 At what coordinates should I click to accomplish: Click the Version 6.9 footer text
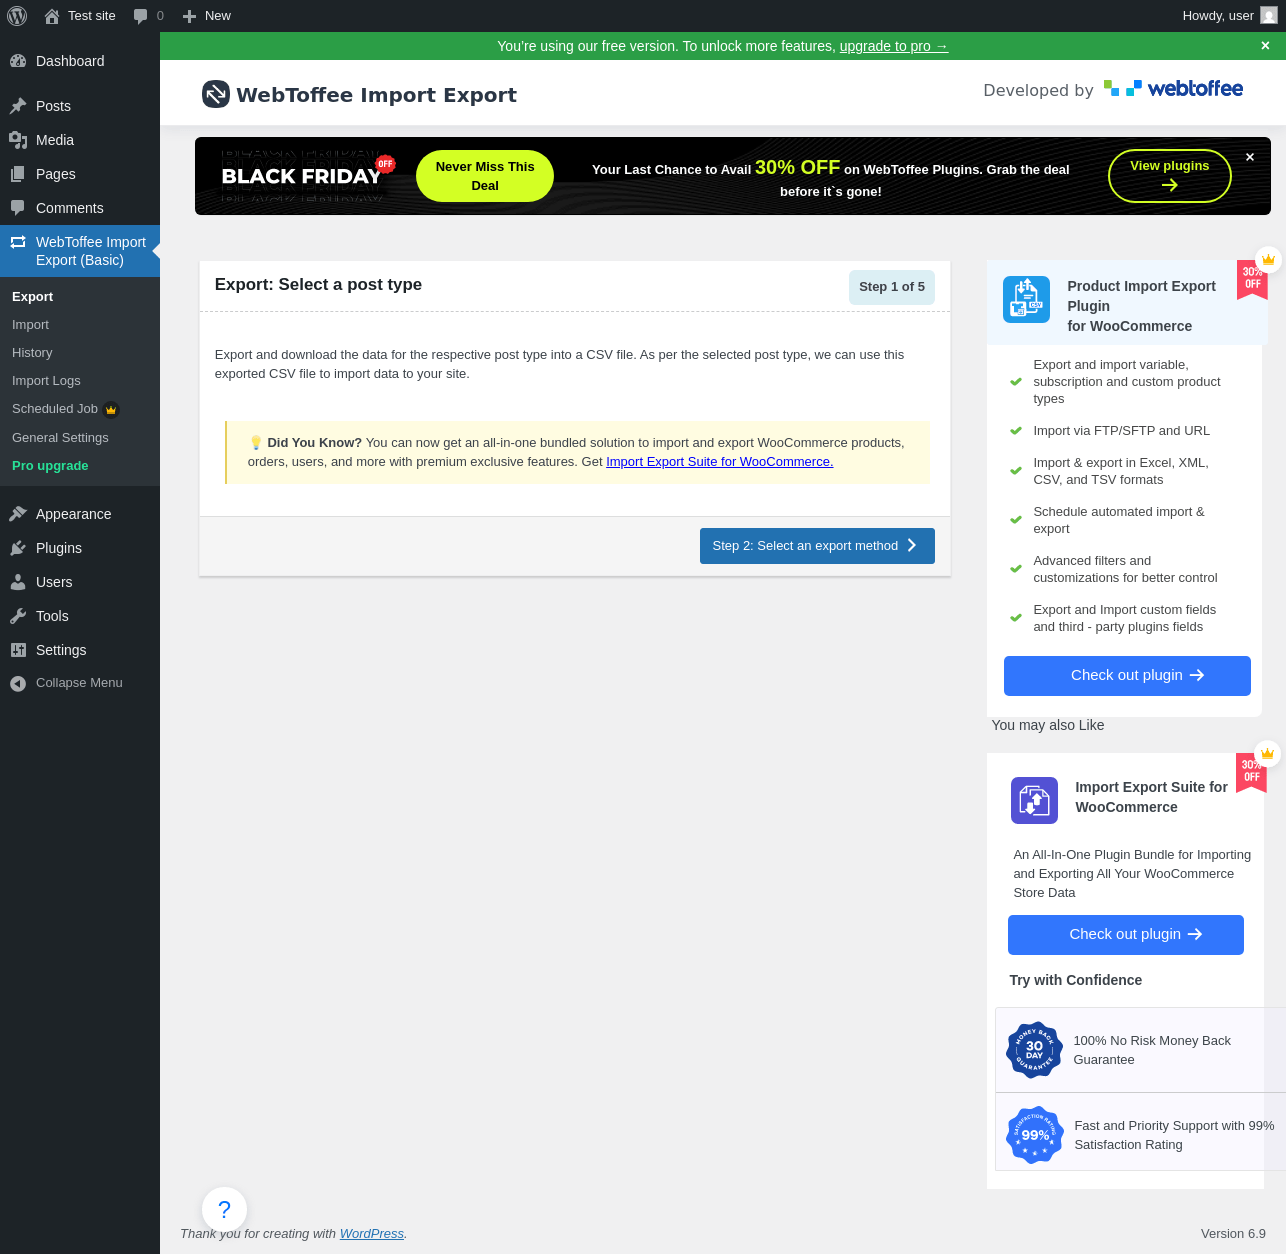click(x=1233, y=1234)
